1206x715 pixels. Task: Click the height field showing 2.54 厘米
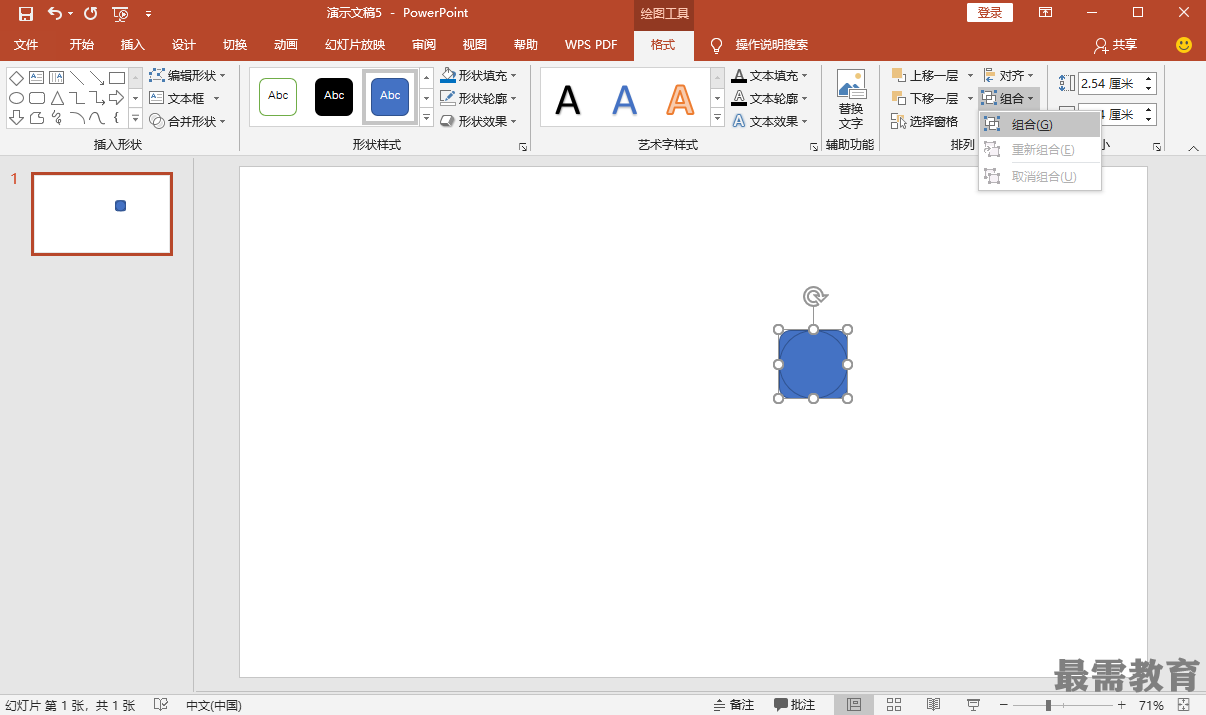(1111, 84)
